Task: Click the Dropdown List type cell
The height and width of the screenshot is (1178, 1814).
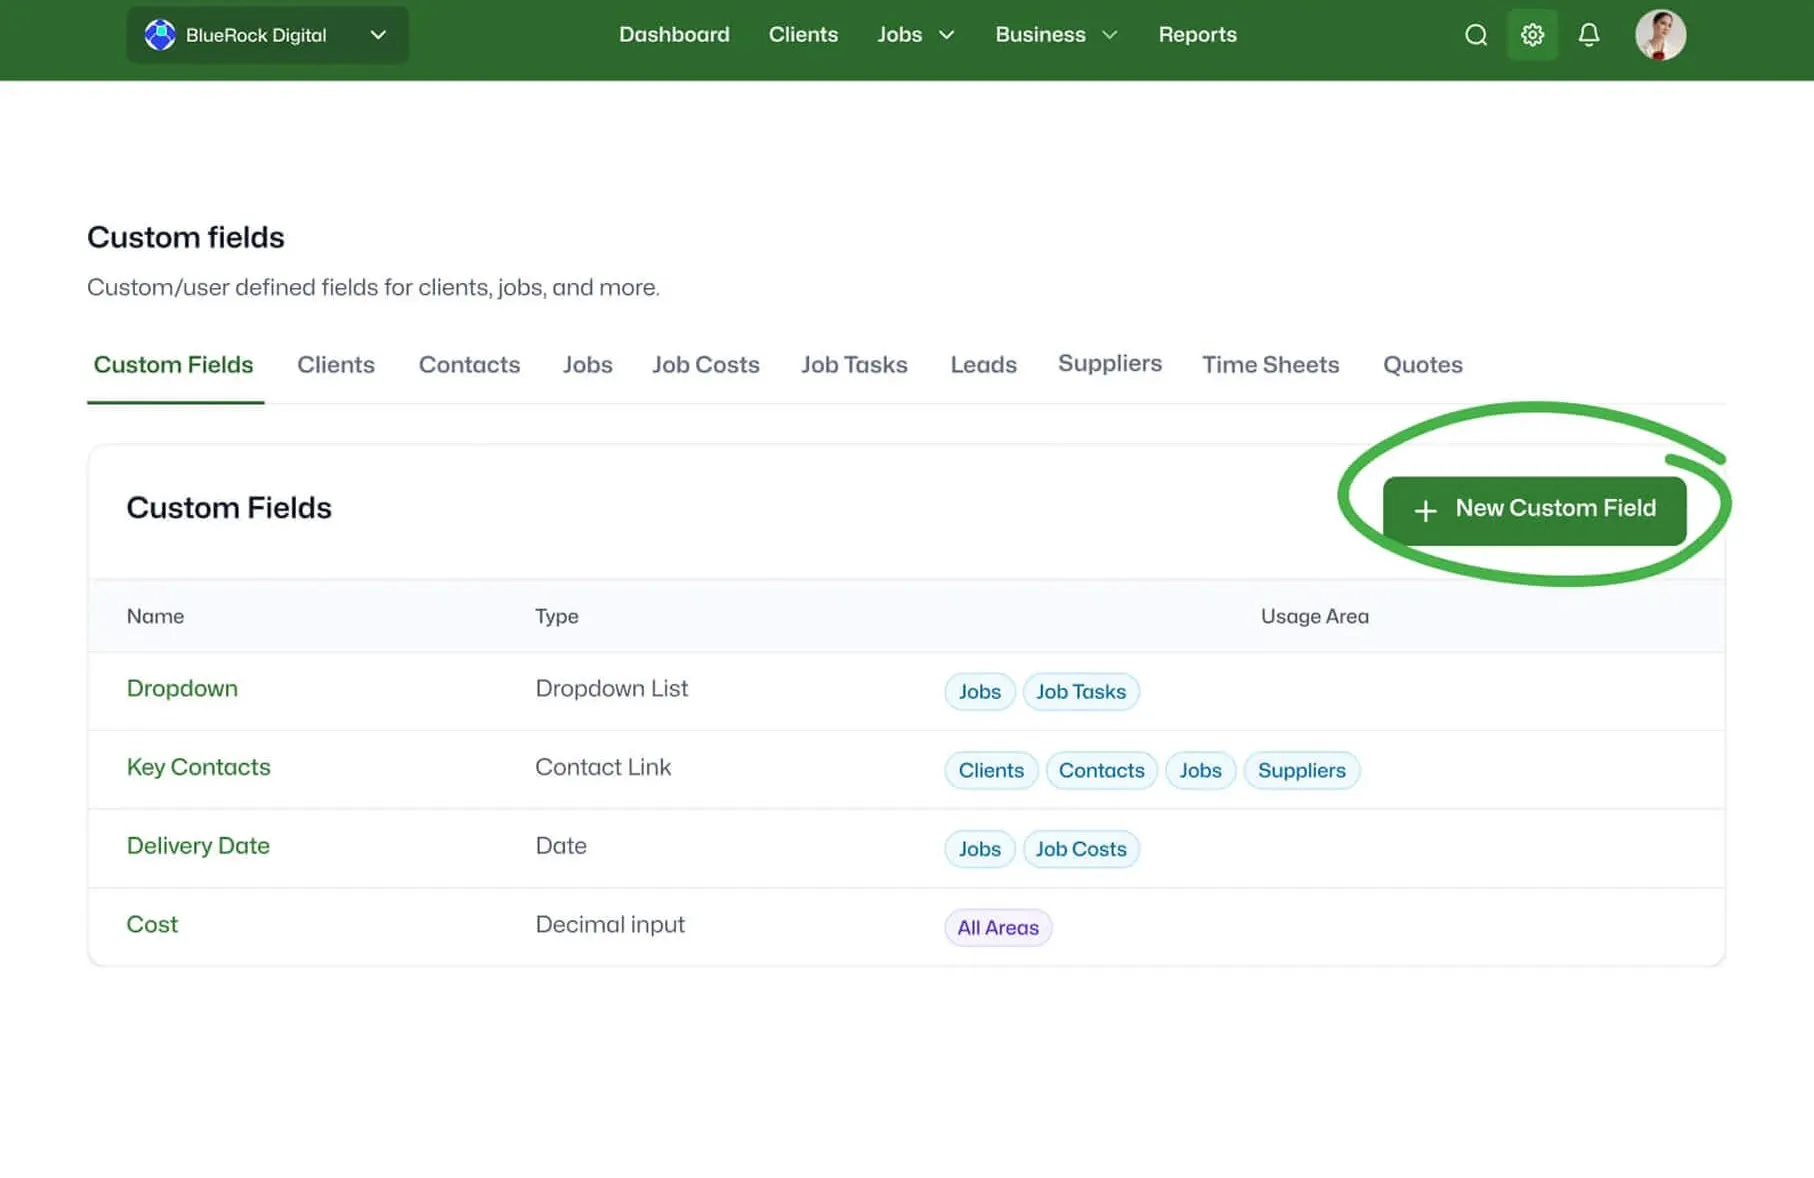Action: click(611, 689)
